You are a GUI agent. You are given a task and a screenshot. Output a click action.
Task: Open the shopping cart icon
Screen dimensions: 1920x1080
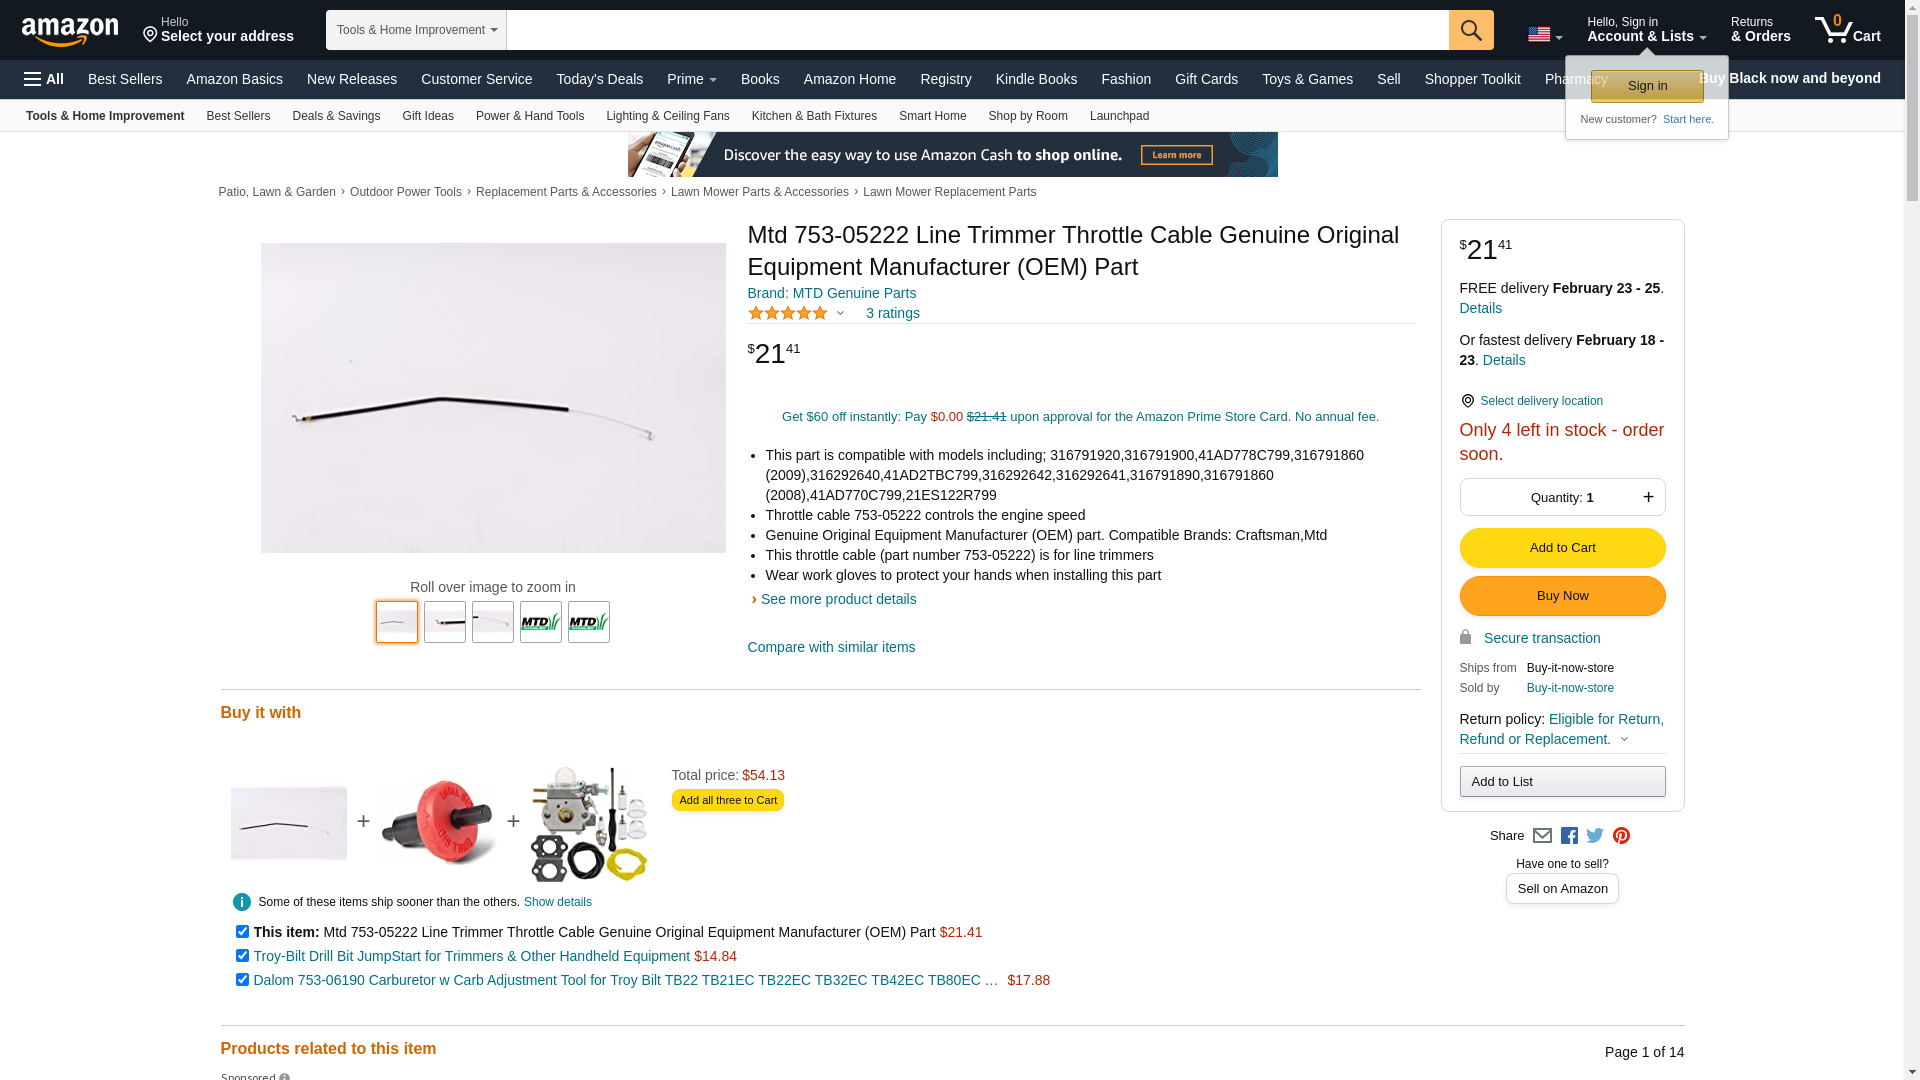(1848, 30)
